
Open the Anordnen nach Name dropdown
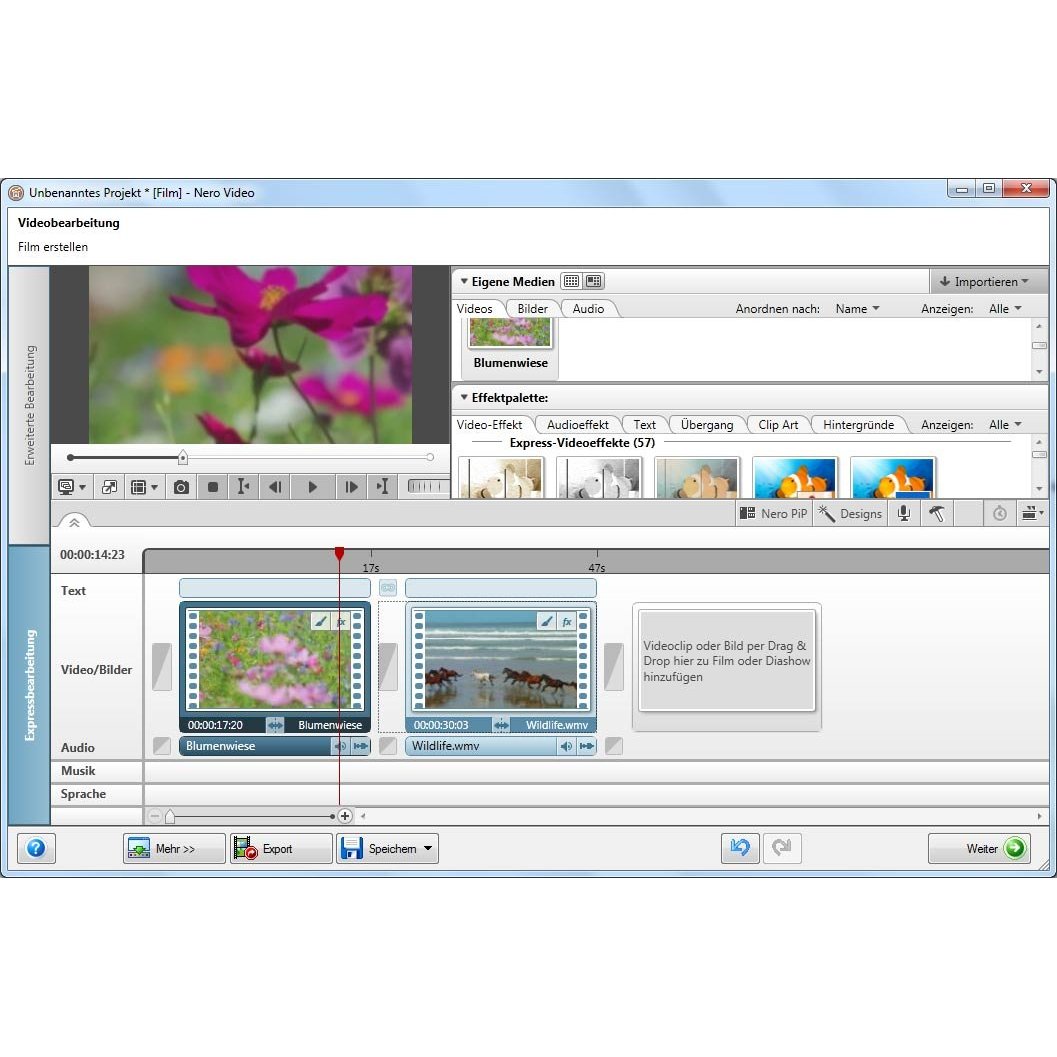857,309
